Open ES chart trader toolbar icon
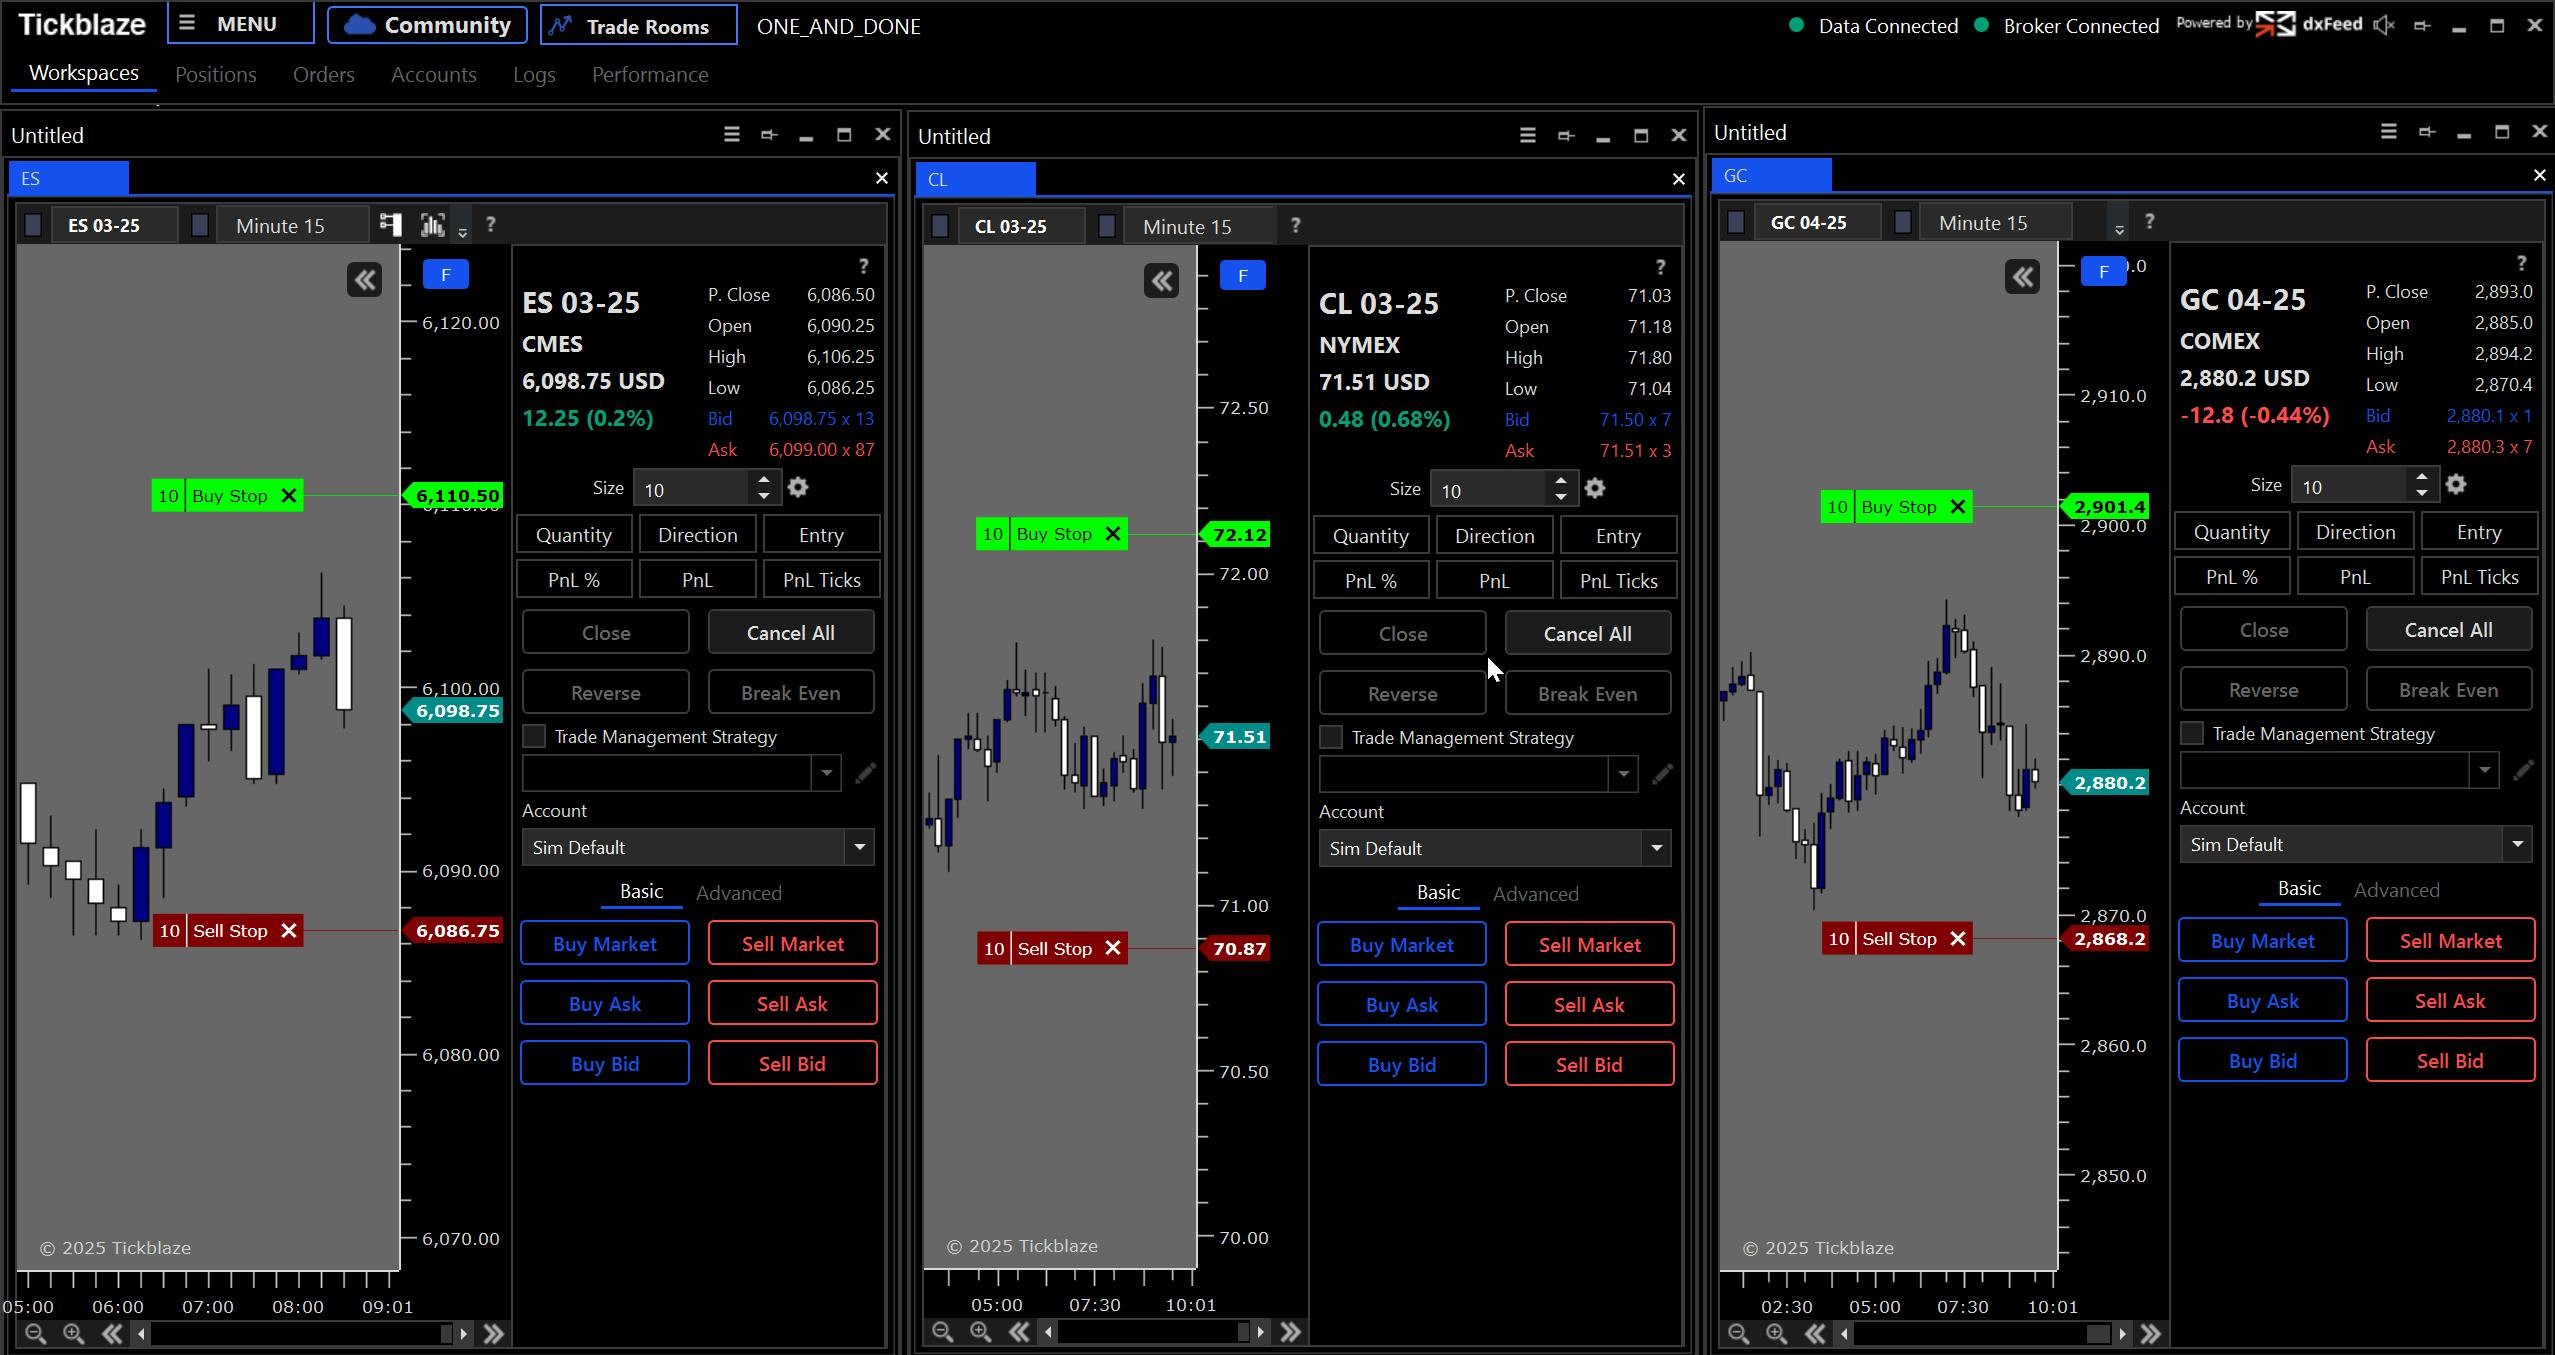Image resolution: width=2555 pixels, height=1355 pixels. point(390,225)
